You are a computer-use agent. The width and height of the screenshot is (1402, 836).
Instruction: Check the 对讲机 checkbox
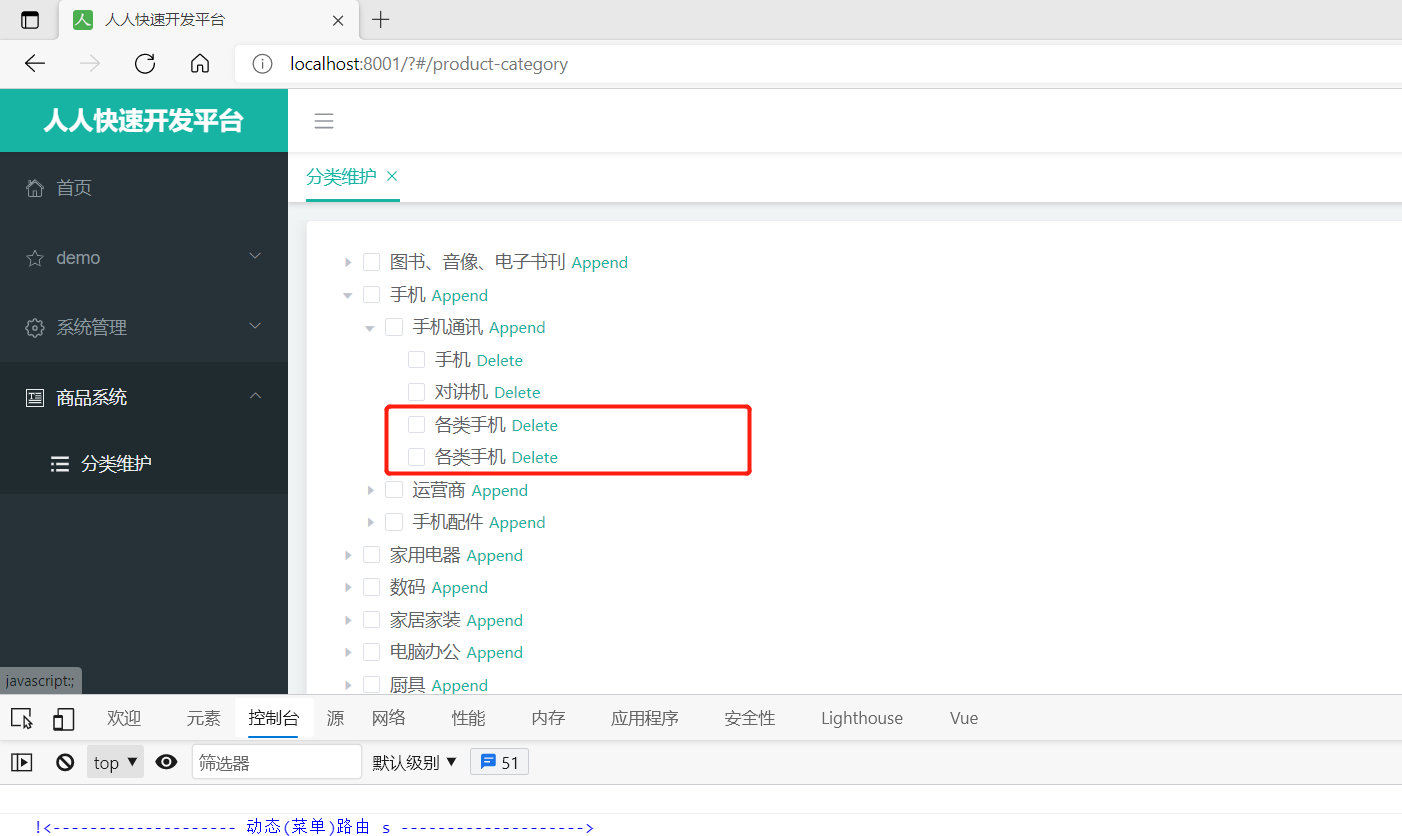tap(417, 392)
